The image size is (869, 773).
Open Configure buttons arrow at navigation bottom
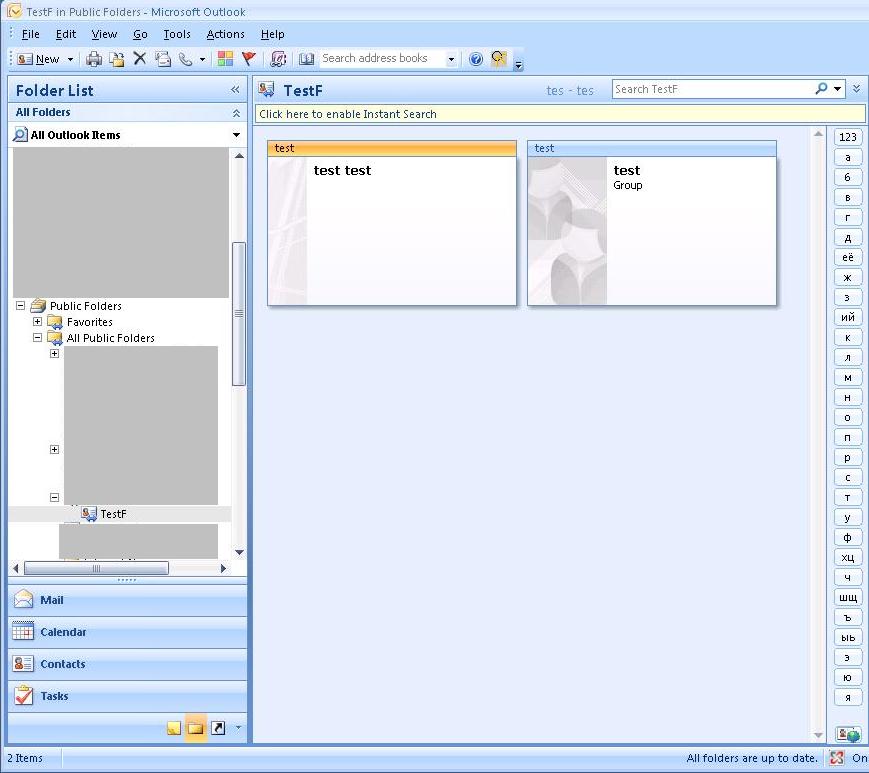tap(238, 728)
